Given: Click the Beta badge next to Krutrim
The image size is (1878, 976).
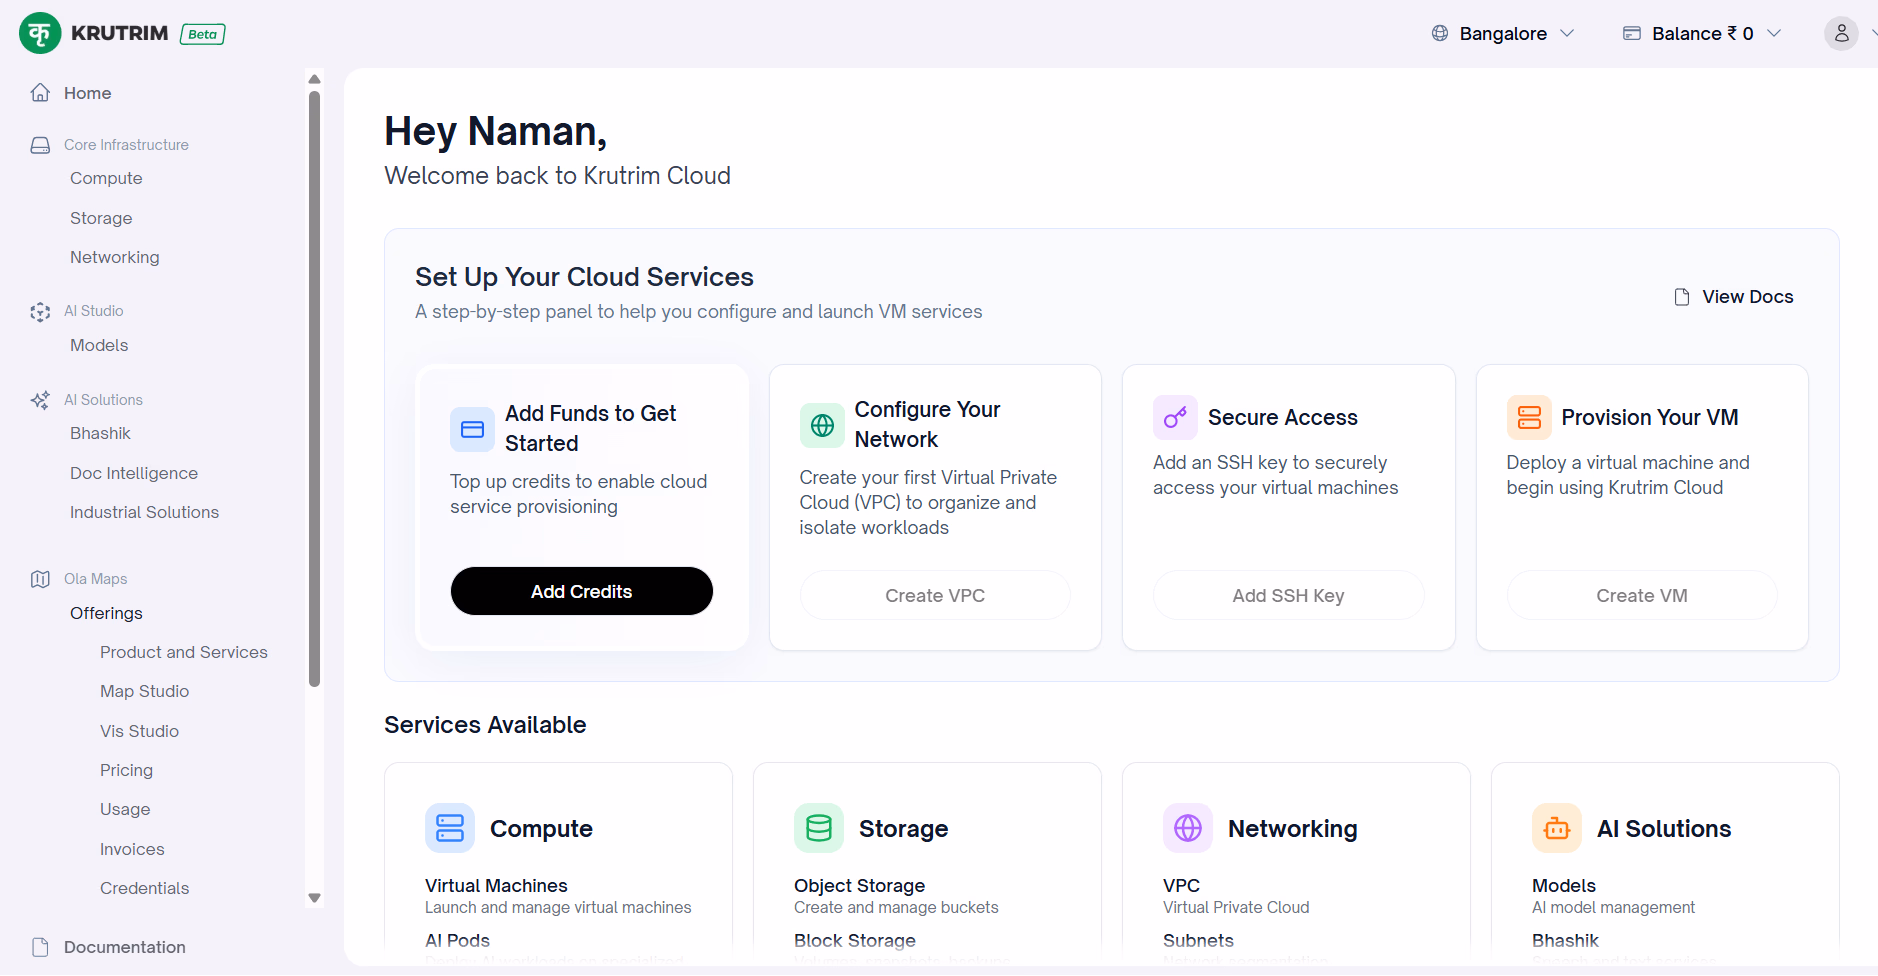Looking at the screenshot, I should [202, 34].
